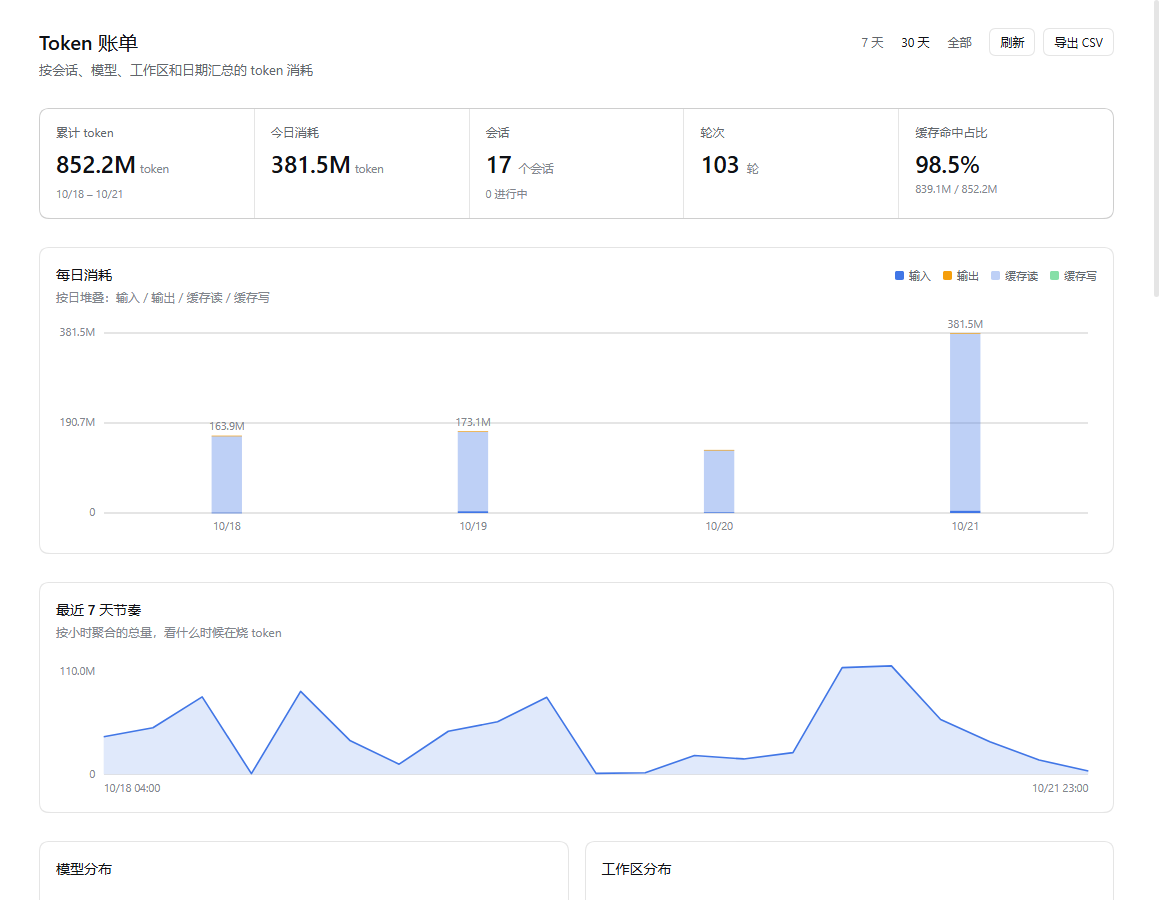Image resolution: width=1159 pixels, height=900 pixels.
Task: Click the Token 账单 page title
Action: click(89, 43)
